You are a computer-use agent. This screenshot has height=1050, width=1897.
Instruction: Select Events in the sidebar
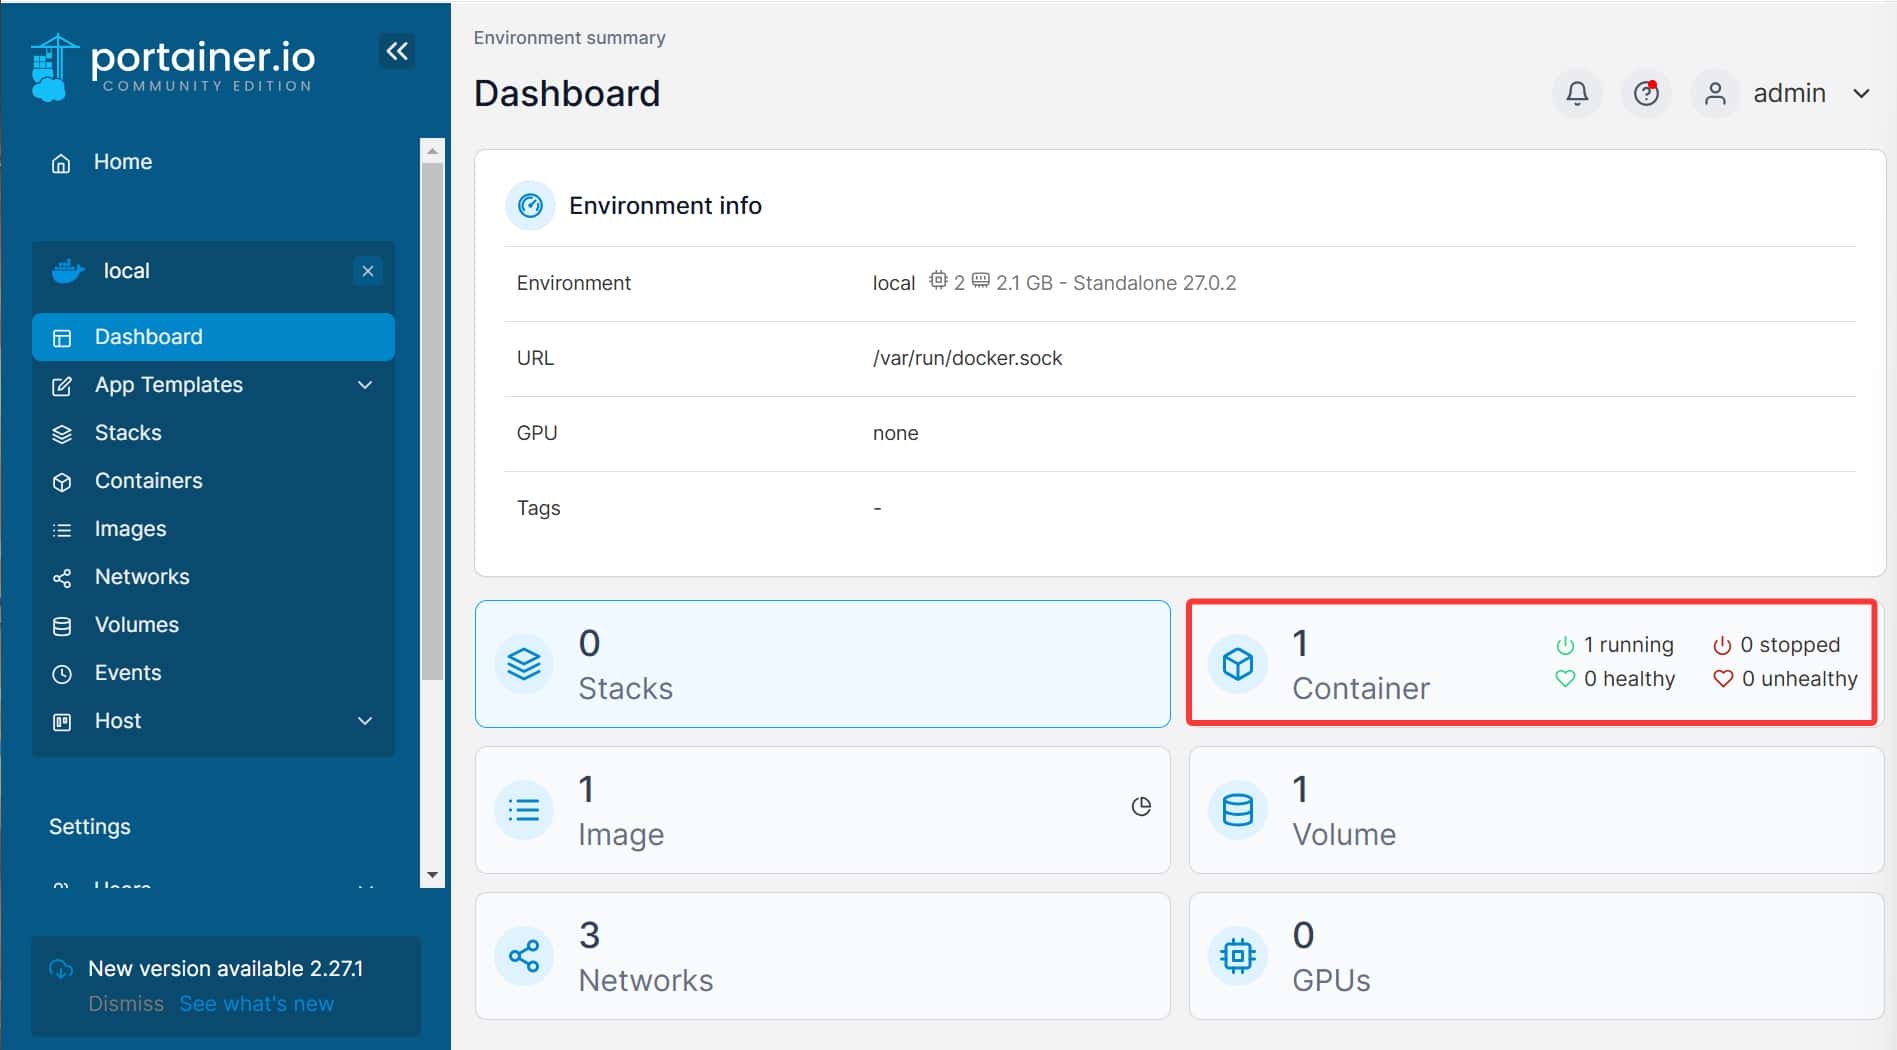click(x=127, y=673)
